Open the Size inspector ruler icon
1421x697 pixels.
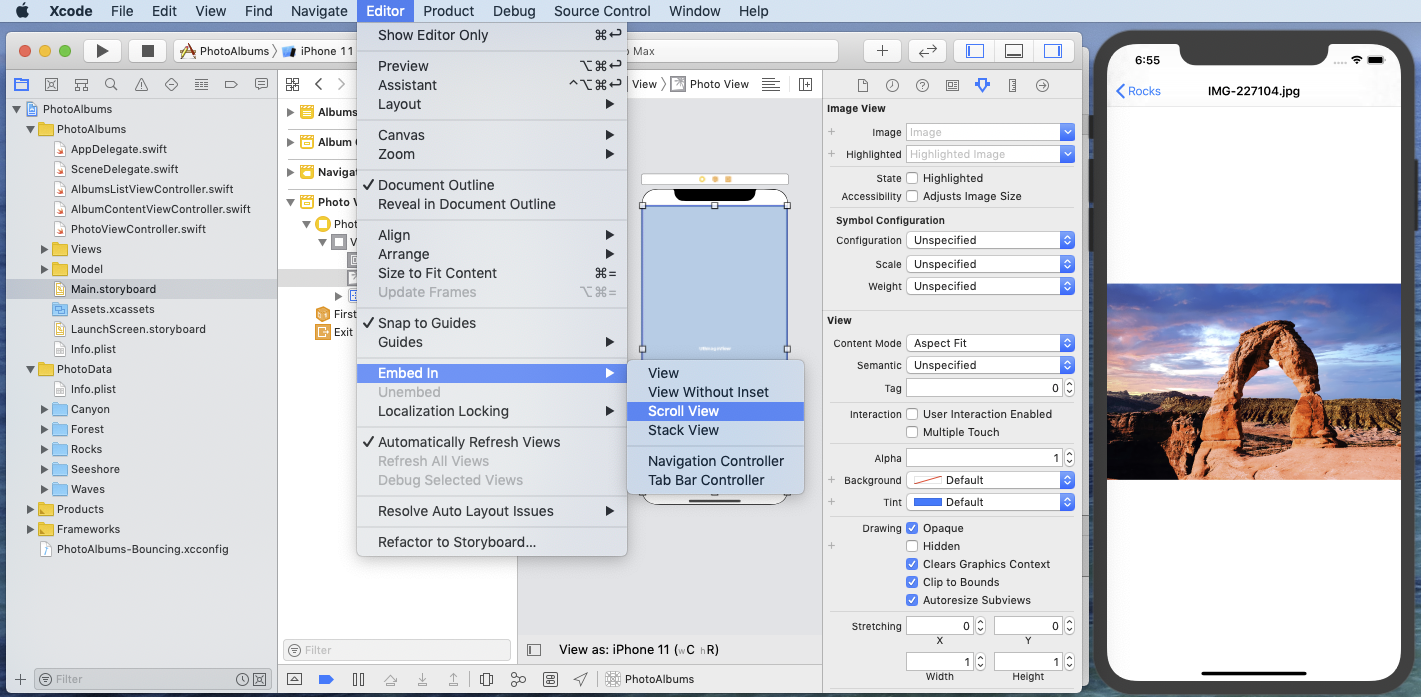click(1012, 85)
